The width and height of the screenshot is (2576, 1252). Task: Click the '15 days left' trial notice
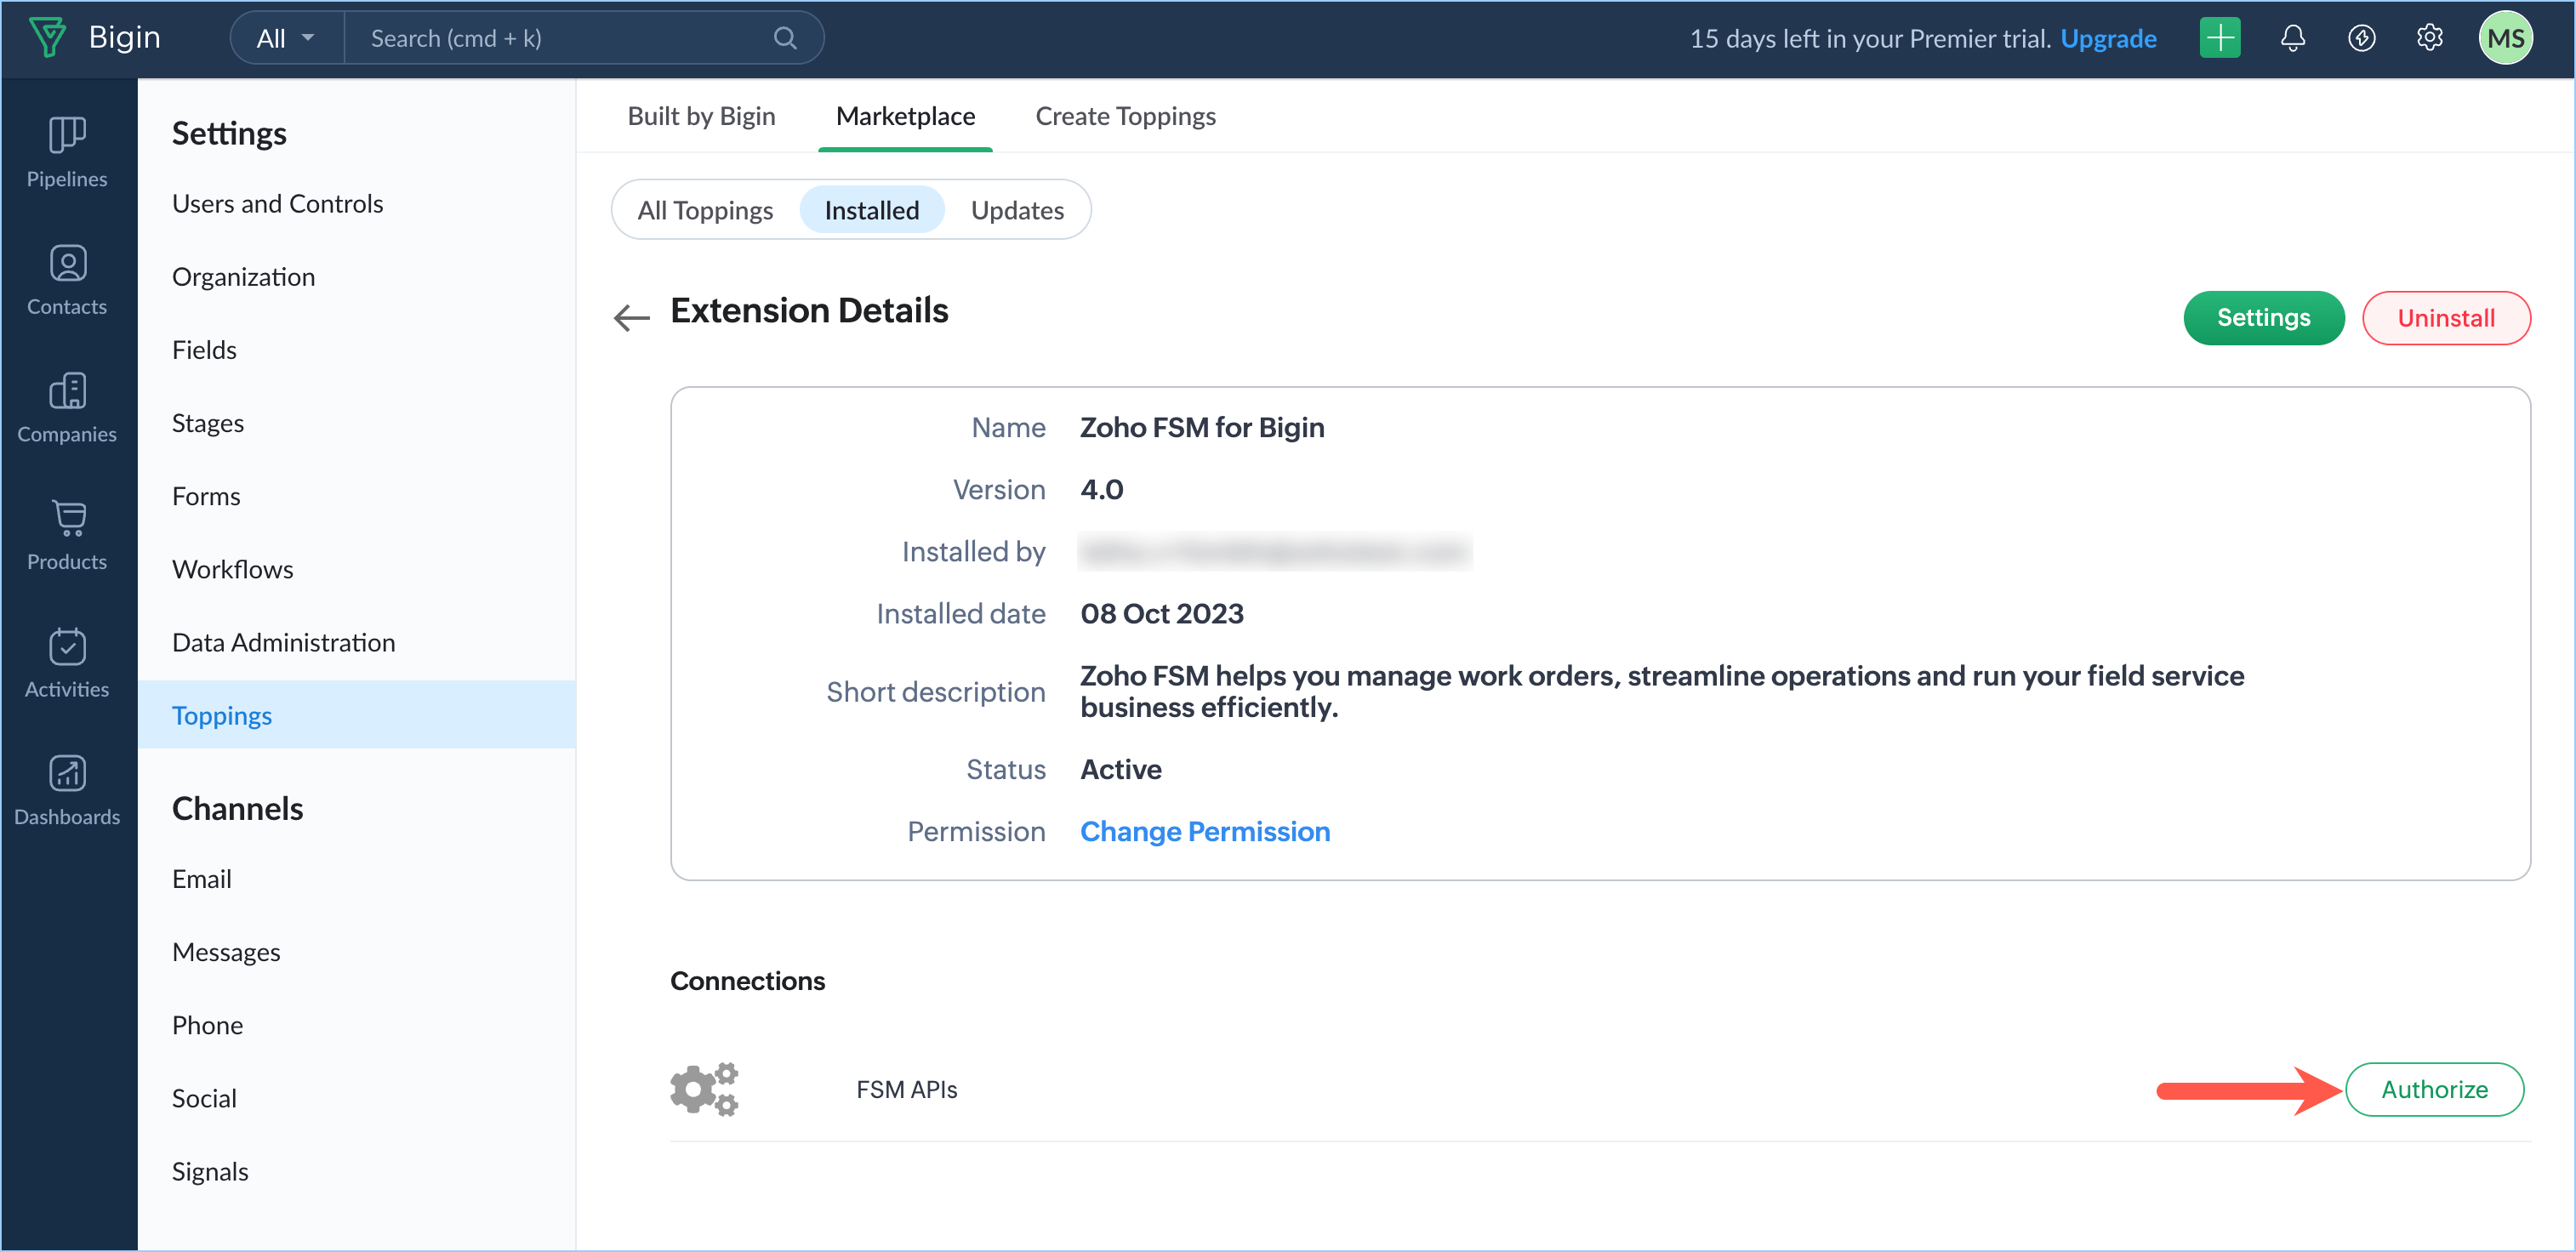click(x=1870, y=38)
